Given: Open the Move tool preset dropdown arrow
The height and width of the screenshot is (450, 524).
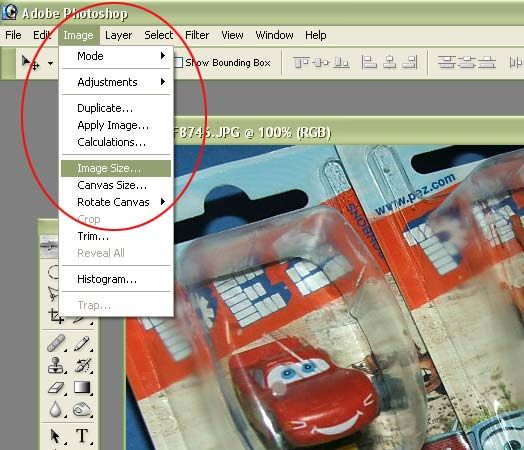Looking at the screenshot, I should 50,63.
